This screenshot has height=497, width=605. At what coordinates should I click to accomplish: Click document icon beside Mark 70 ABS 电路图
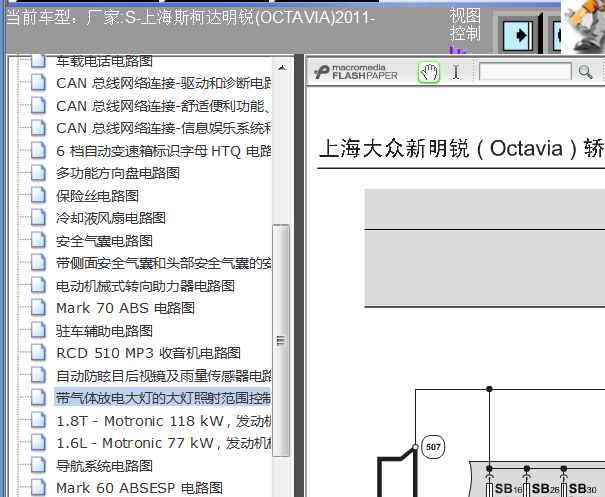point(38,308)
